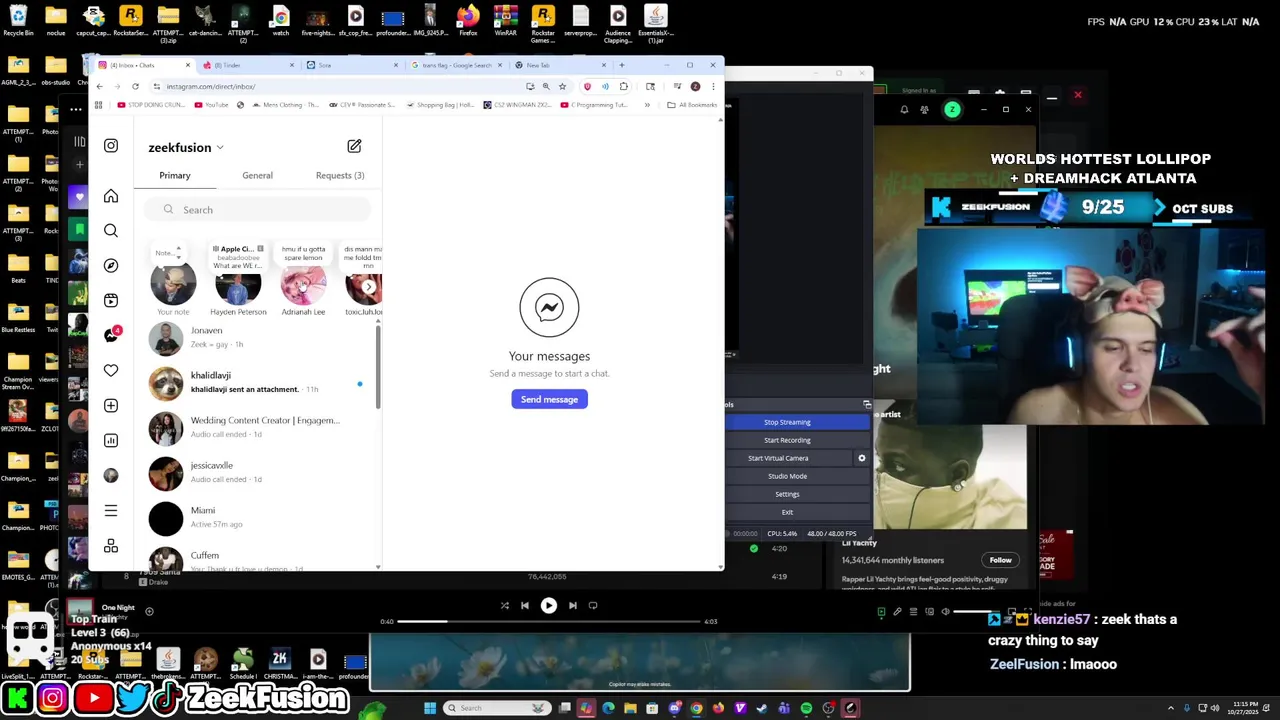Click the Instagram messages Search field
Viewport: 1280px width, 720px height.
(x=258, y=210)
